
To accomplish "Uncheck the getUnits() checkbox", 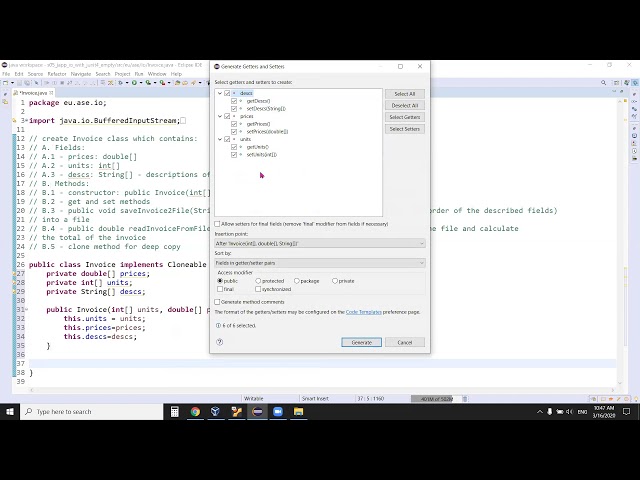I will [234, 147].
